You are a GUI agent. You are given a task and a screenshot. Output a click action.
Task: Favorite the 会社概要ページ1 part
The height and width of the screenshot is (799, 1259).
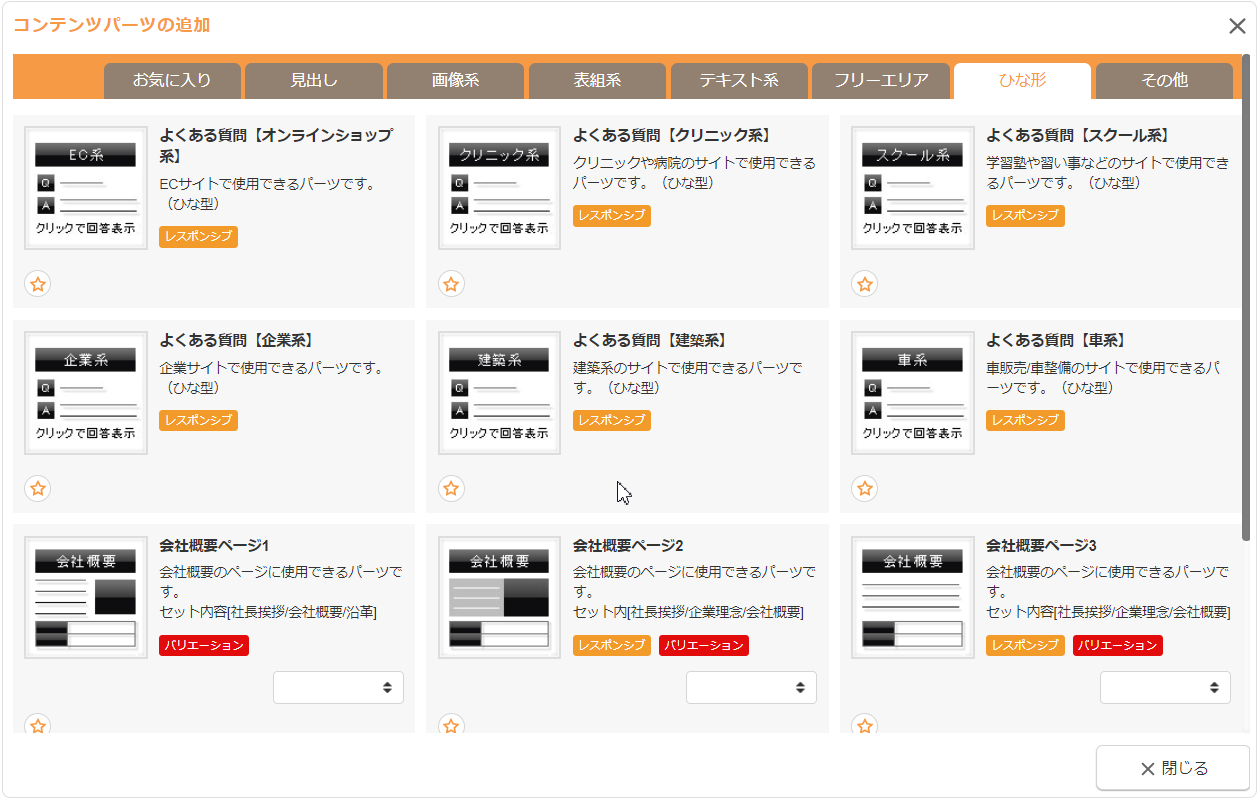pos(38,725)
